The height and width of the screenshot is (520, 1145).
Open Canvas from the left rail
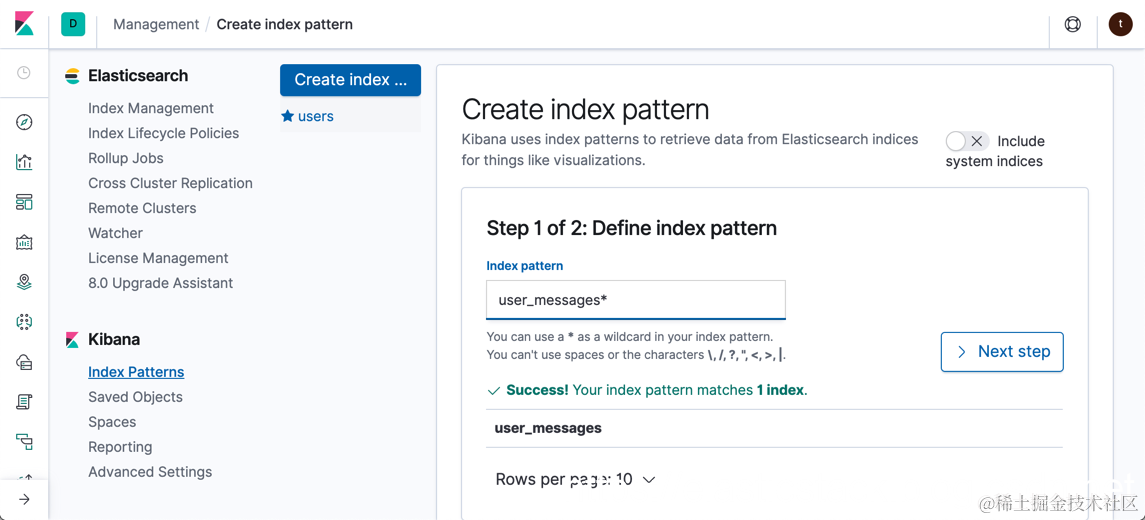point(24,242)
